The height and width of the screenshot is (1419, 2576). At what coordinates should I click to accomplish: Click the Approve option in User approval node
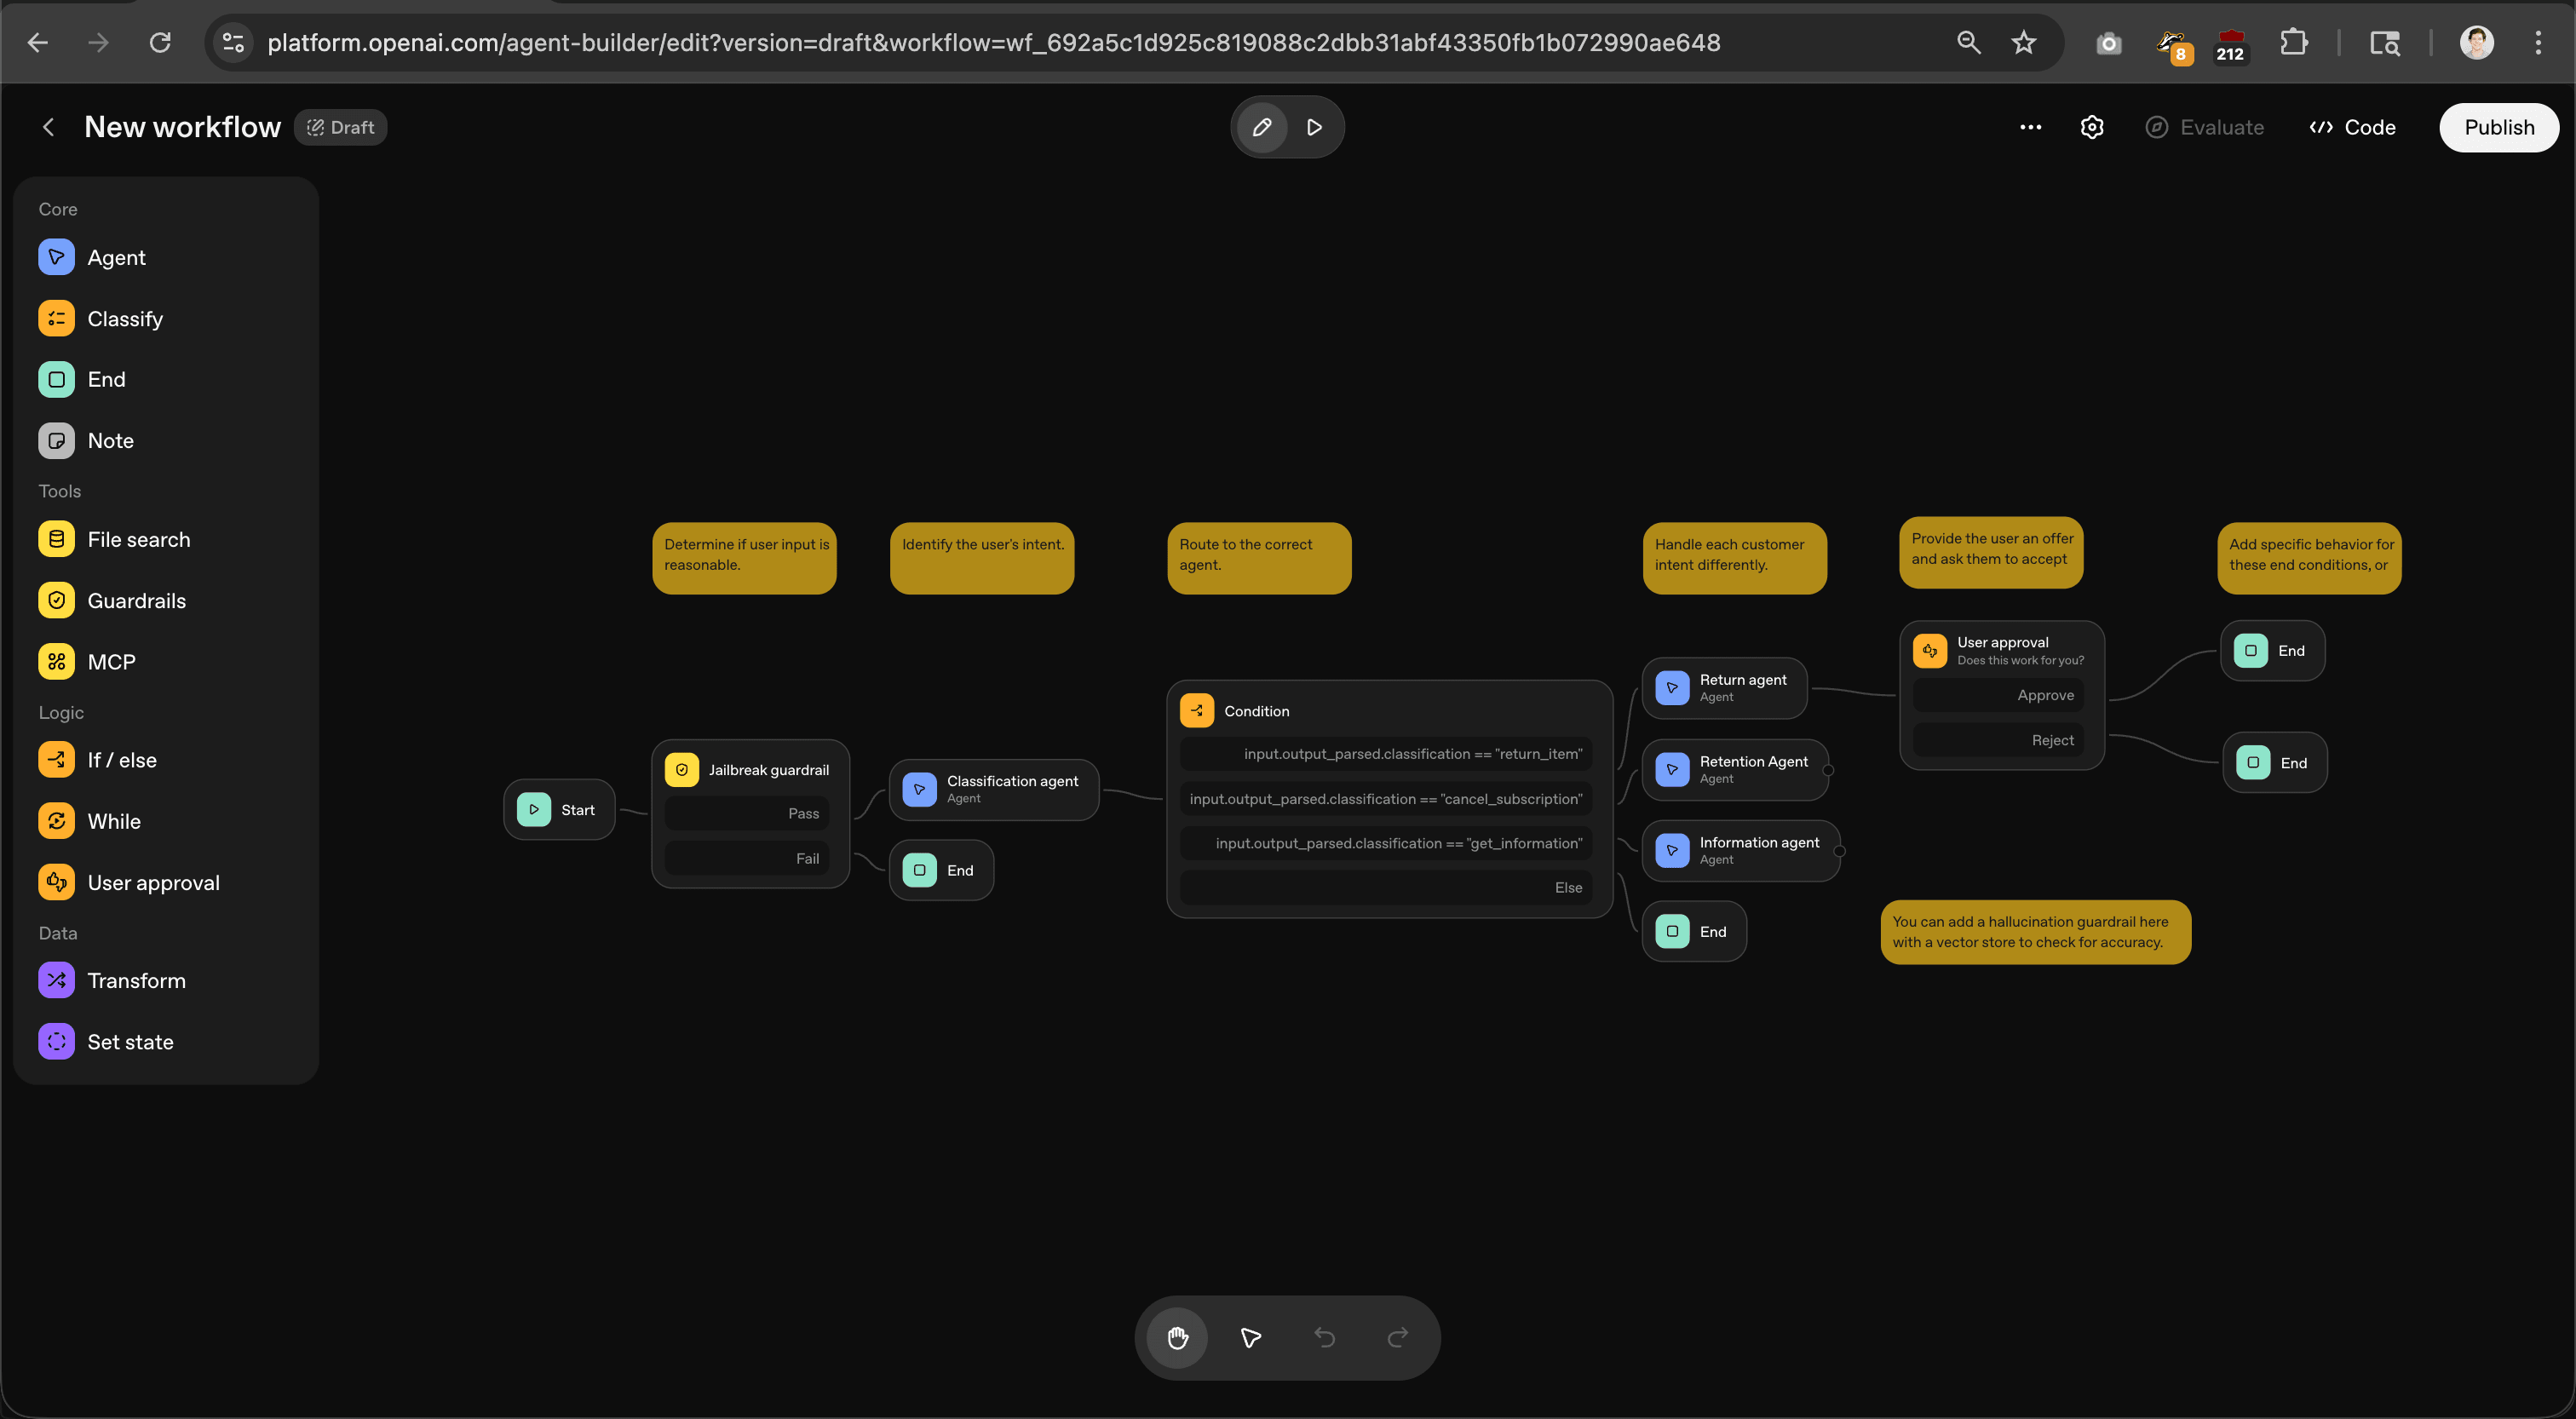click(1999, 695)
